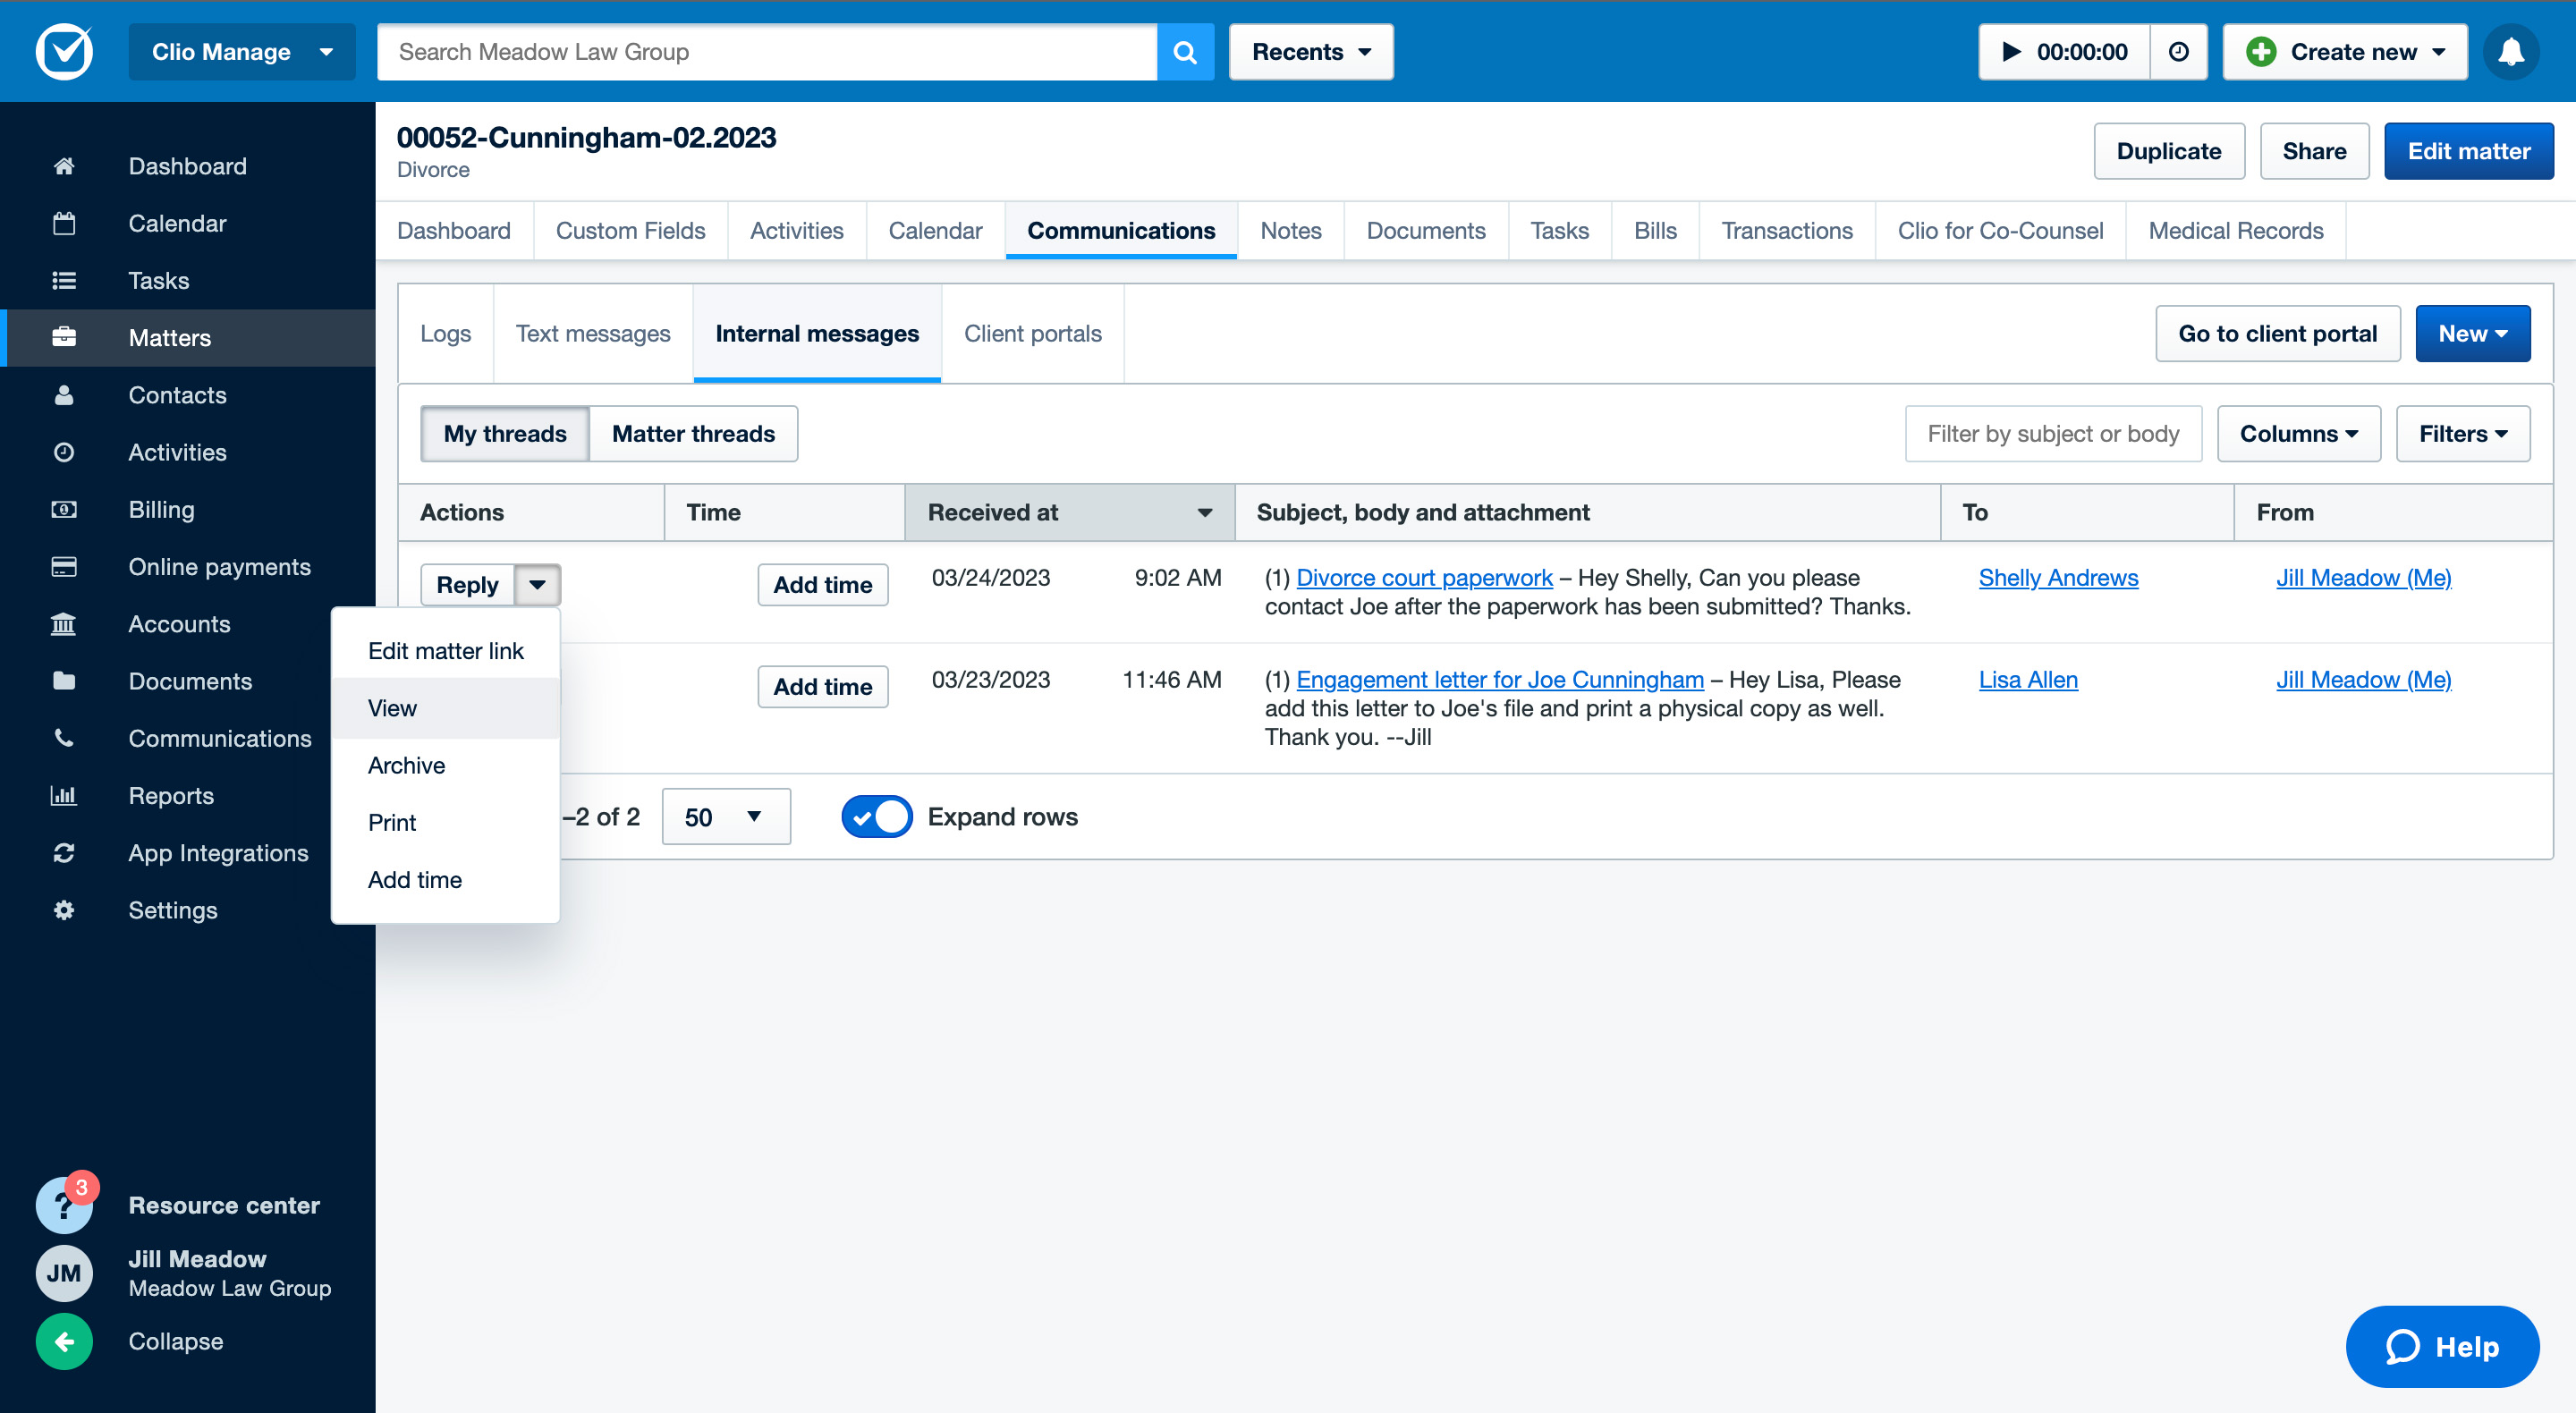Click the search magnifier button
2576x1413 pixels.
click(x=1185, y=52)
